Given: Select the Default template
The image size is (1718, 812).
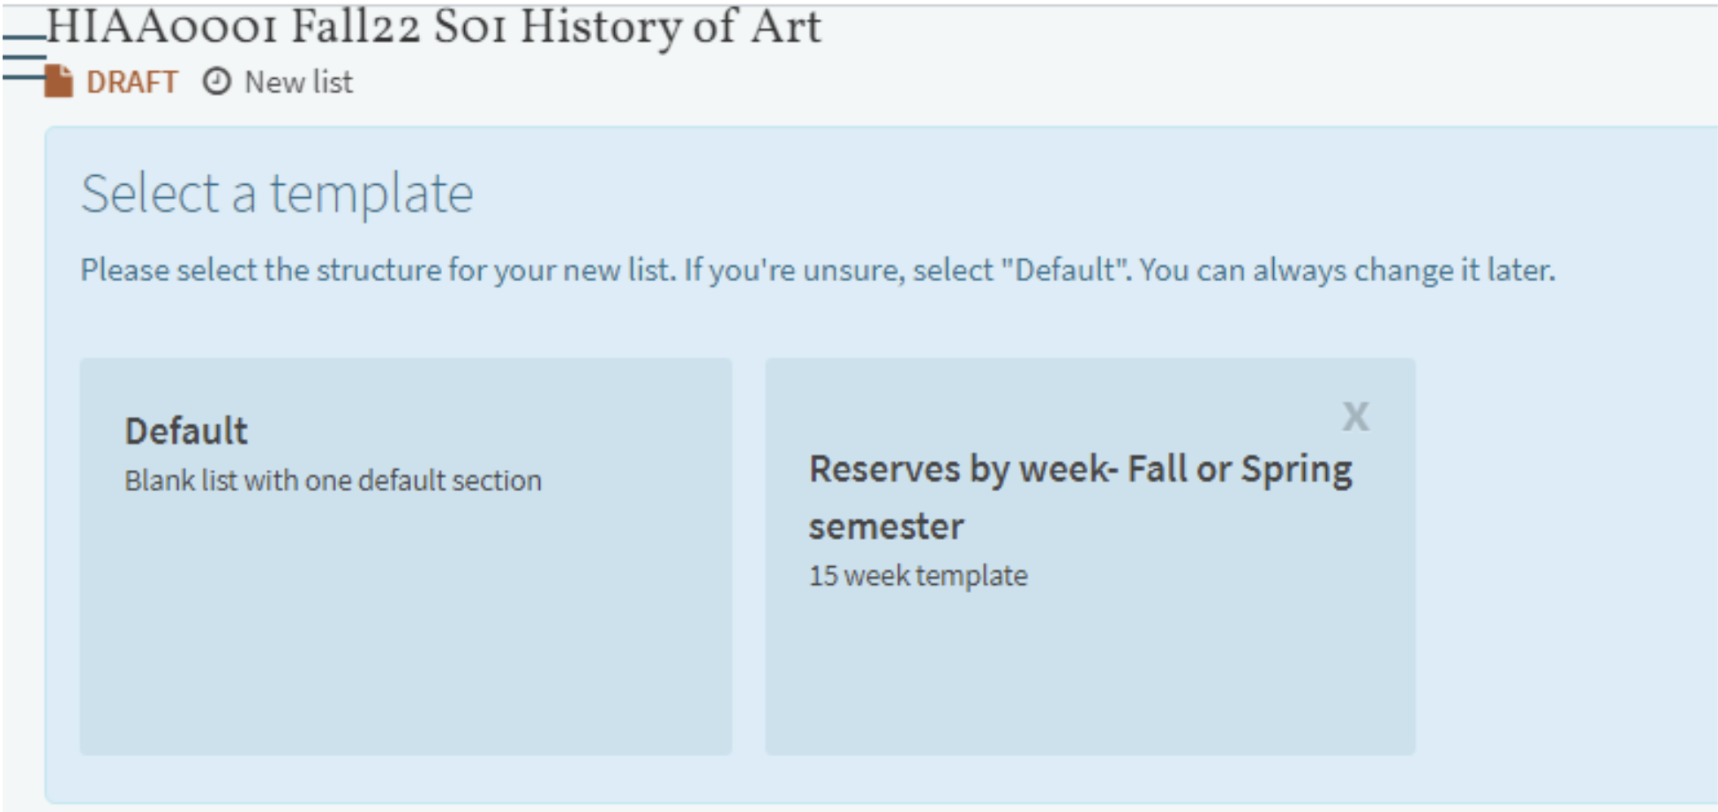Looking at the screenshot, I should pos(405,555).
